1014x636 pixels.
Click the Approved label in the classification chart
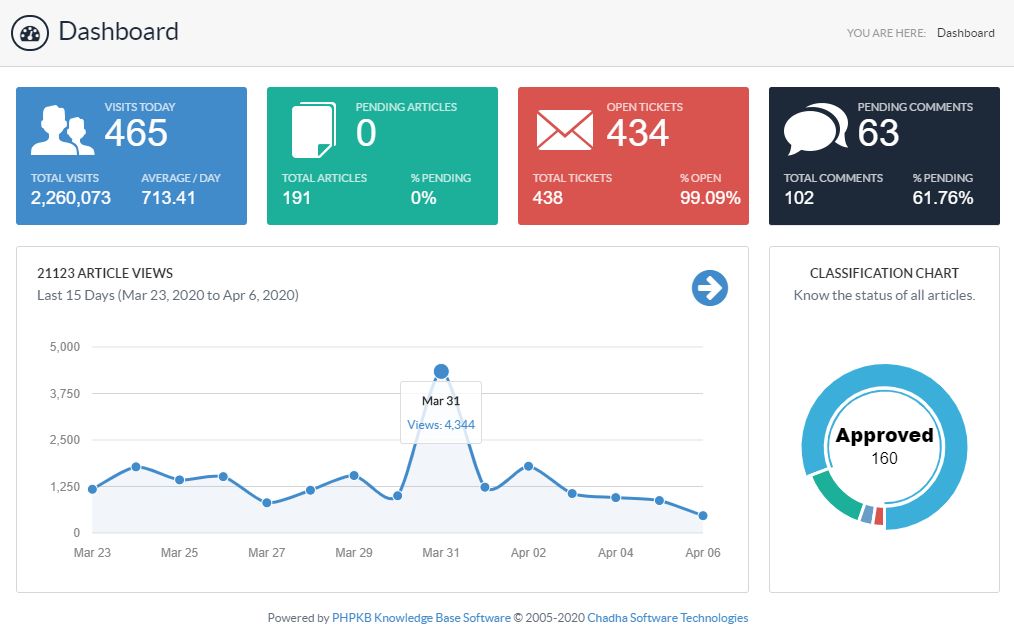tap(884, 435)
